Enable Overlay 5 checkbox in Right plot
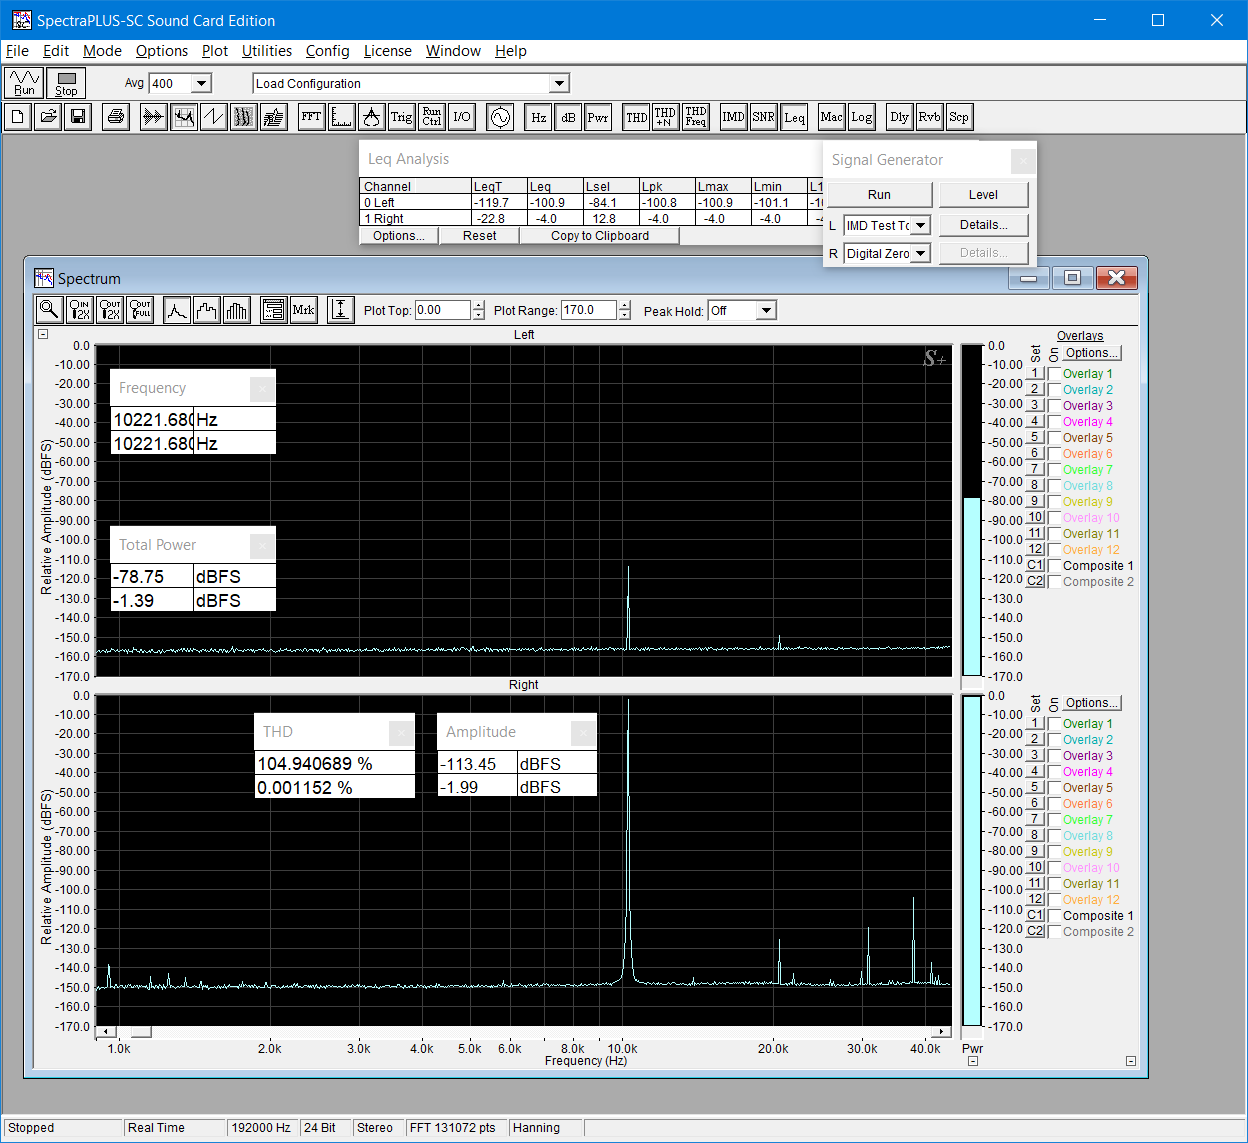The height and width of the screenshot is (1143, 1248). 1054,788
